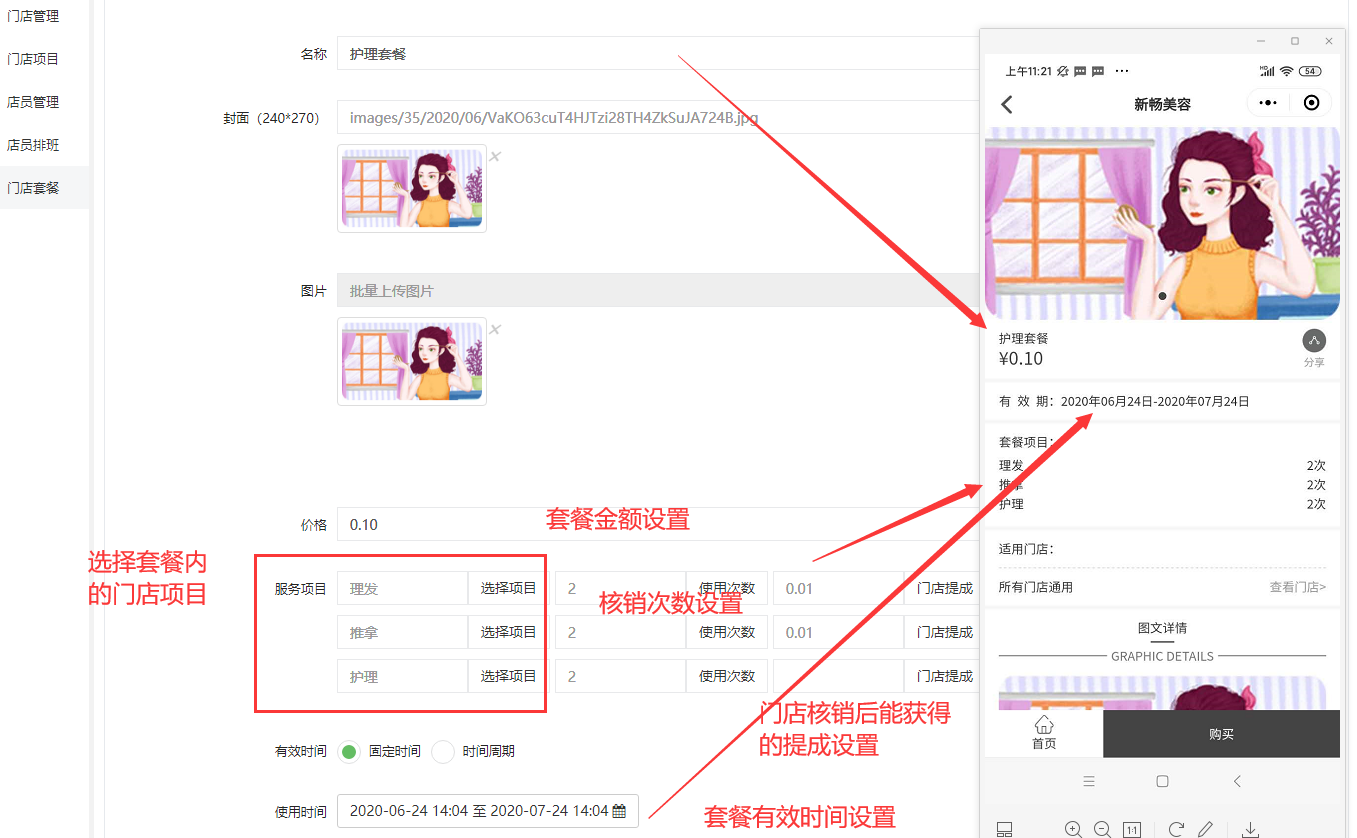The height and width of the screenshot is (838, 1357).
Task: Close the phone preview window
Action: (x=1329, y=41)
